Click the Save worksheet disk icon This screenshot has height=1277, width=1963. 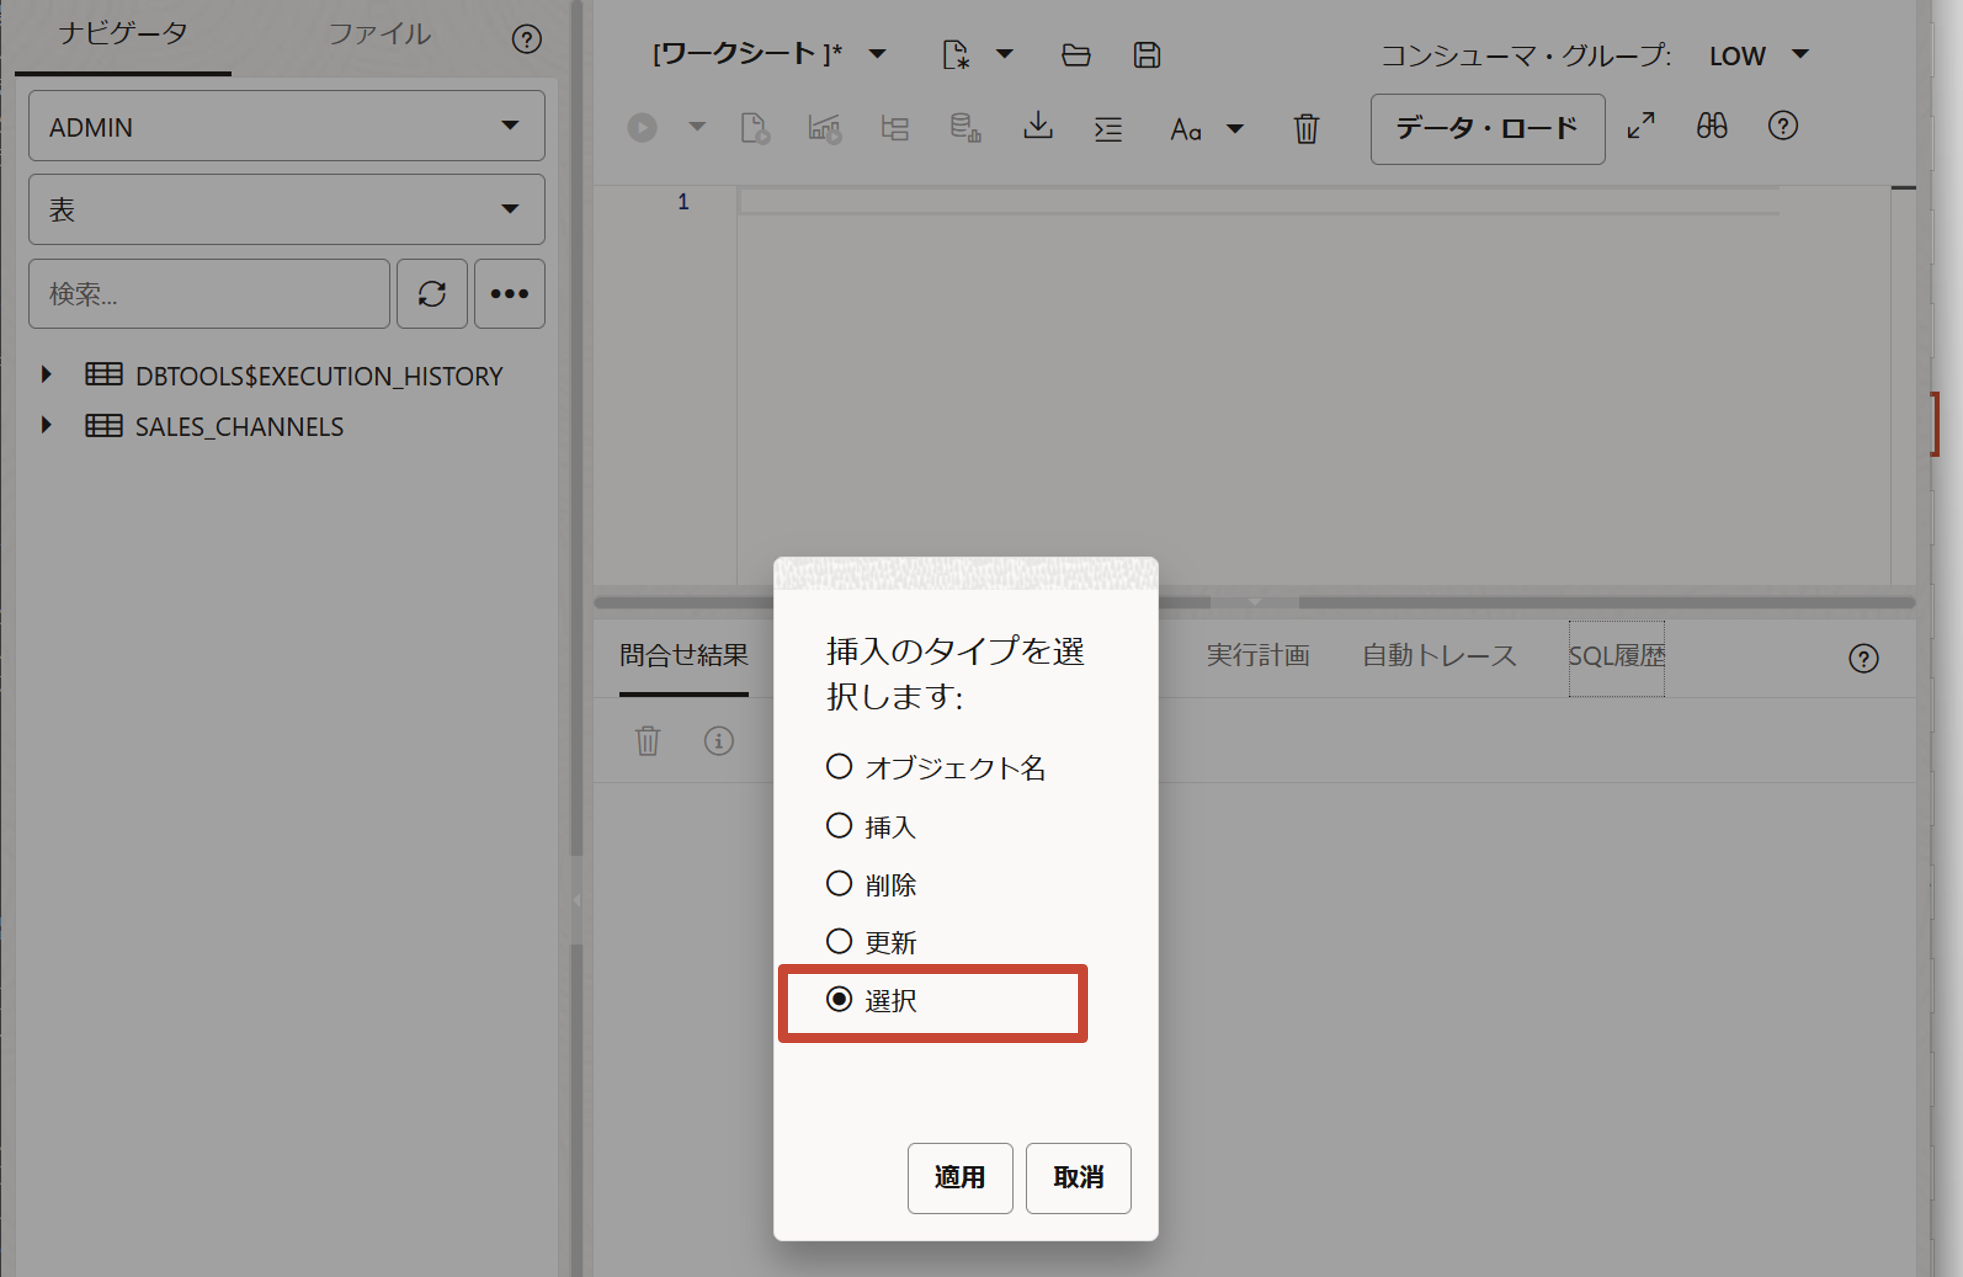tap(1147, 55)
